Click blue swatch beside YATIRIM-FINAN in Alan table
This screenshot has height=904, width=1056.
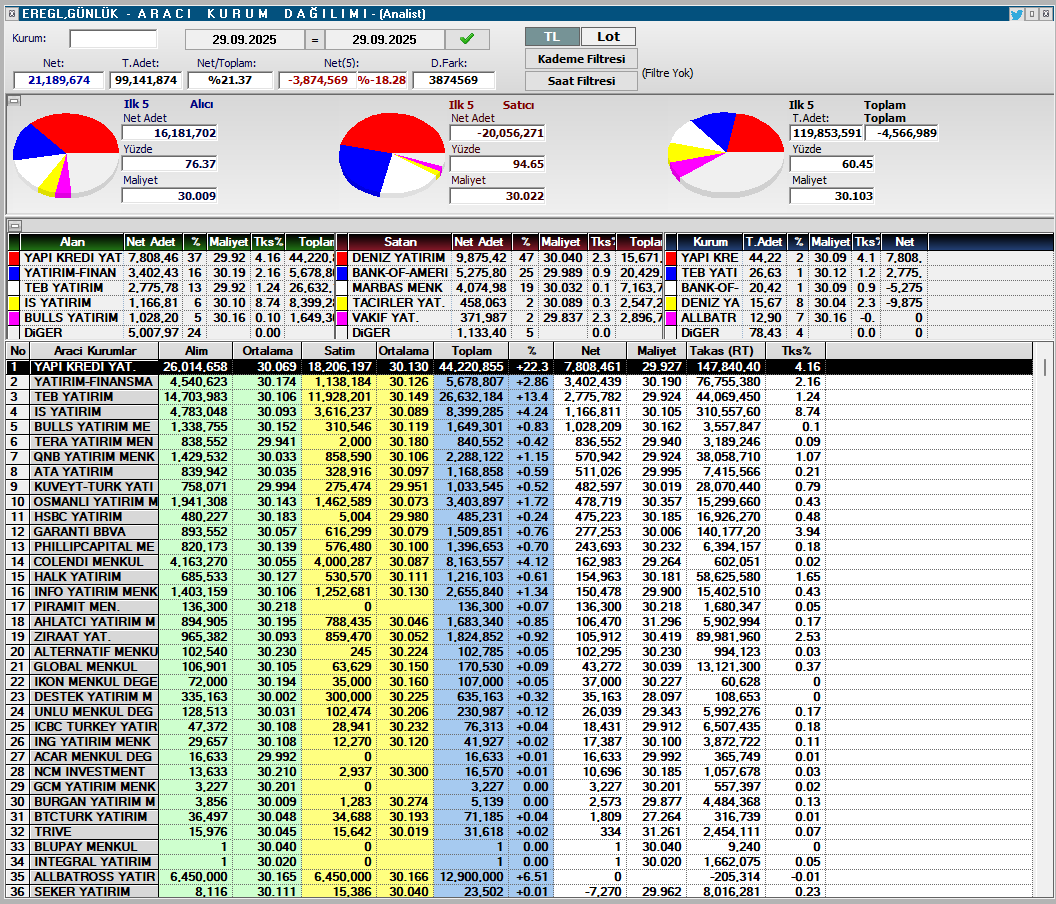tap(14, 273)
